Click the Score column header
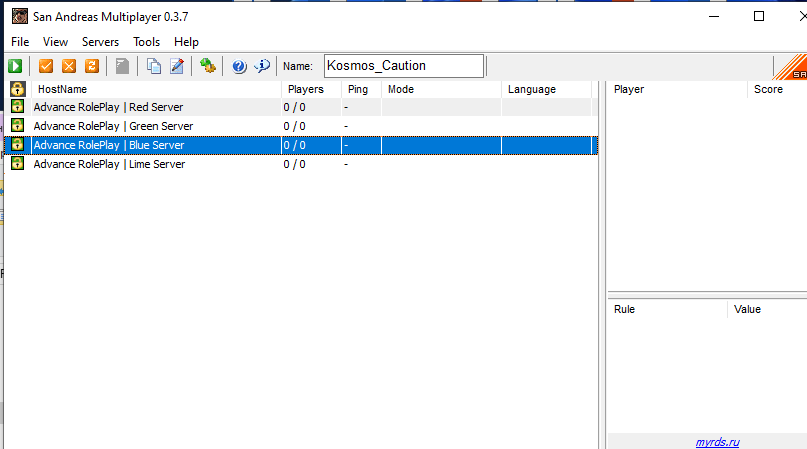Image resolution: width=807 pixels, height=449 pixels. [777, 89]
